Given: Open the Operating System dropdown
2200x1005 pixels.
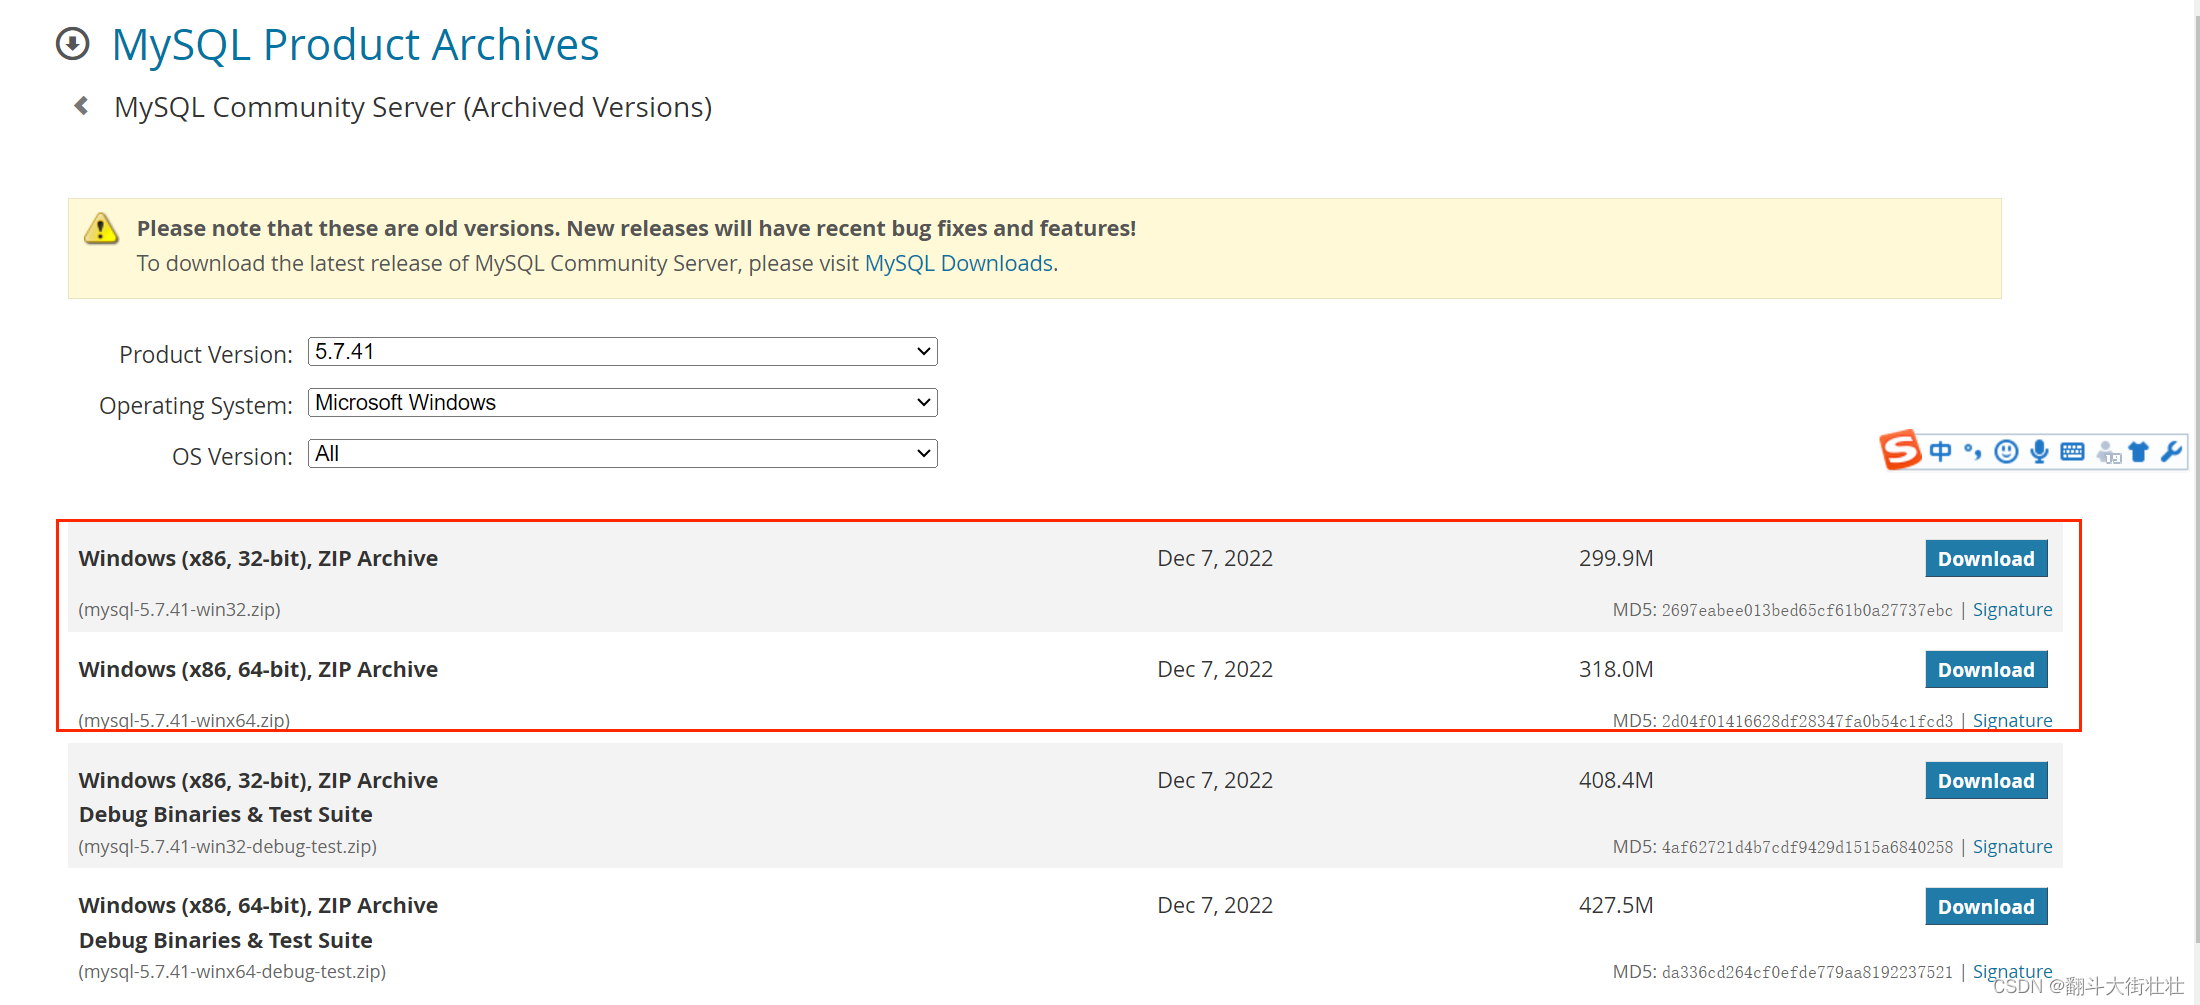Looking at the screenshot, I should coord(622,403).
